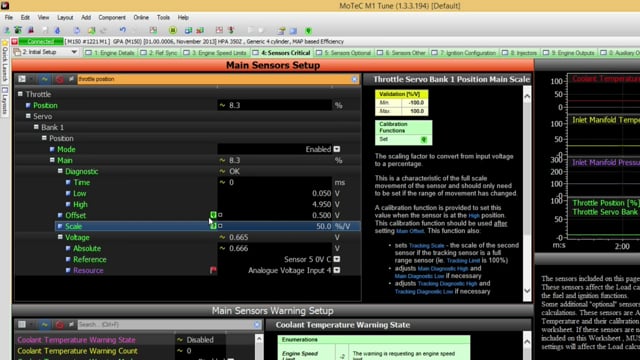This screenshot has width=640, height=360.
Task: Follow the Main Offset help link
Action: (410, 231)
